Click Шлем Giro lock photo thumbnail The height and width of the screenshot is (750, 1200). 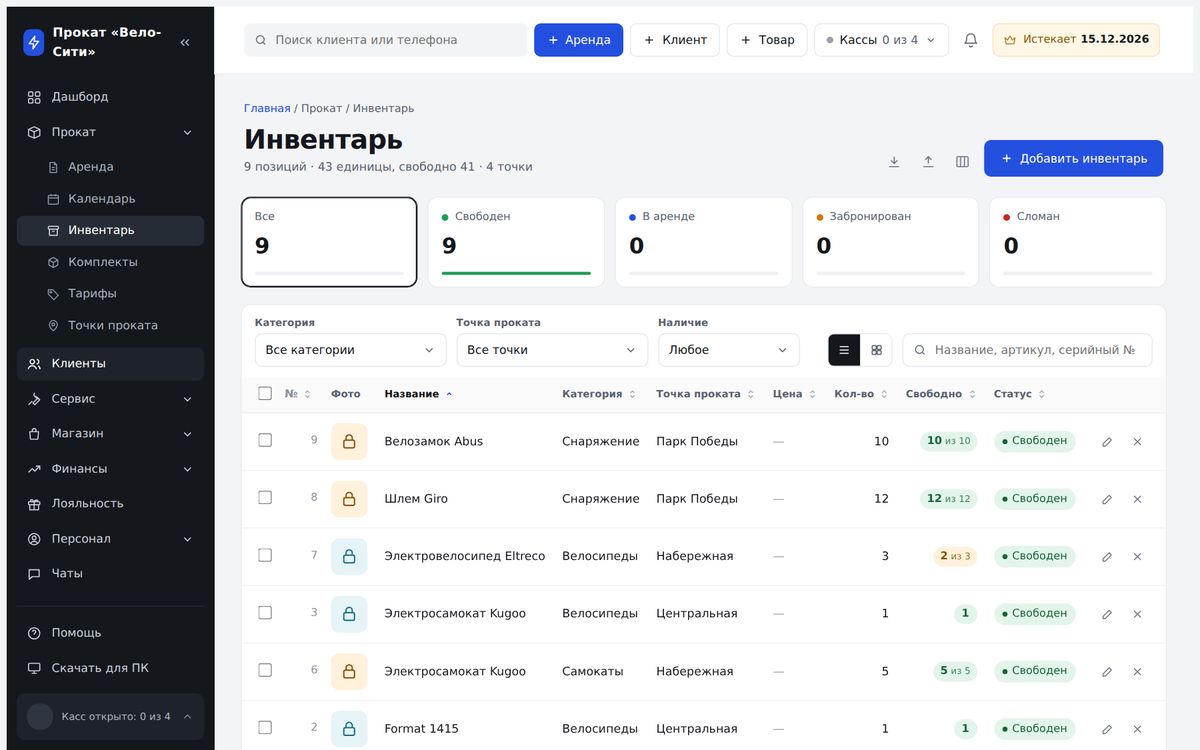coord(349,499)
